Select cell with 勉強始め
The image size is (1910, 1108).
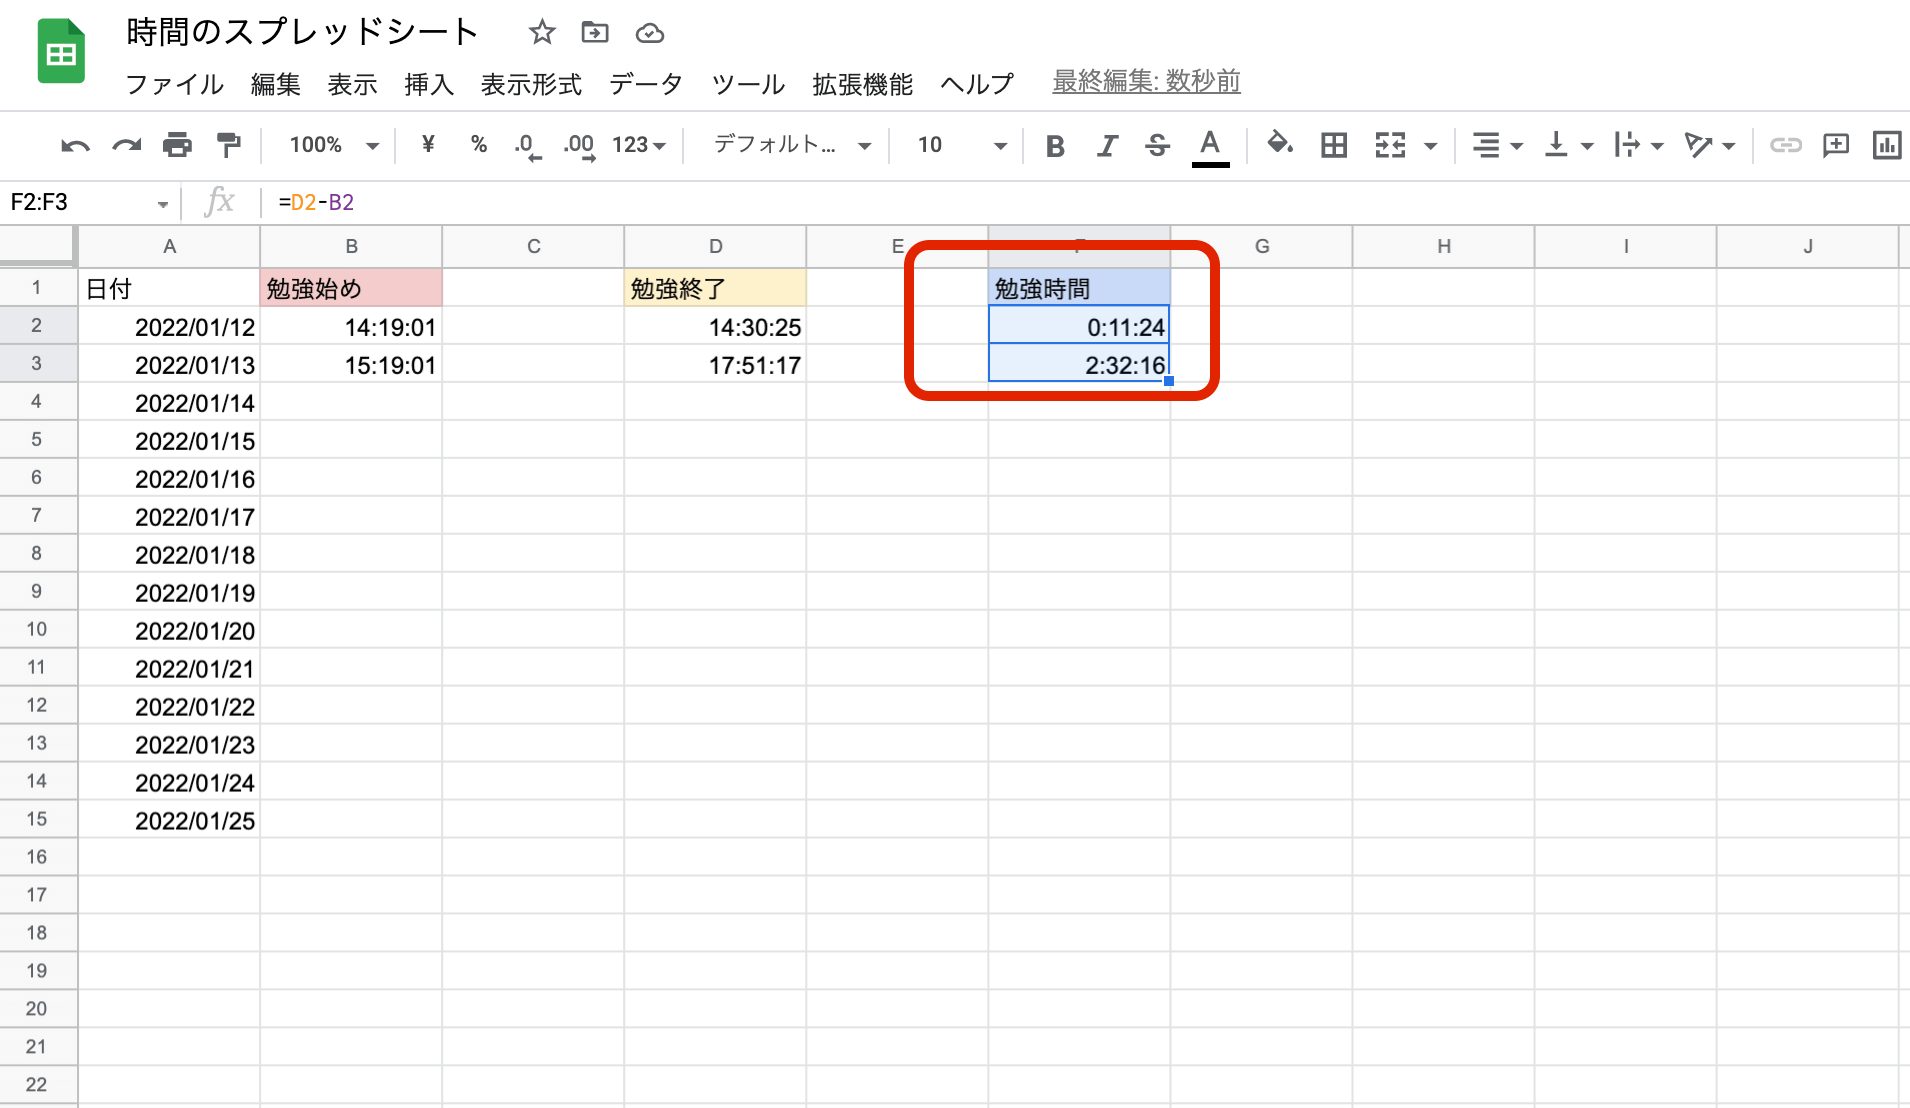click(x=351, y=288)
